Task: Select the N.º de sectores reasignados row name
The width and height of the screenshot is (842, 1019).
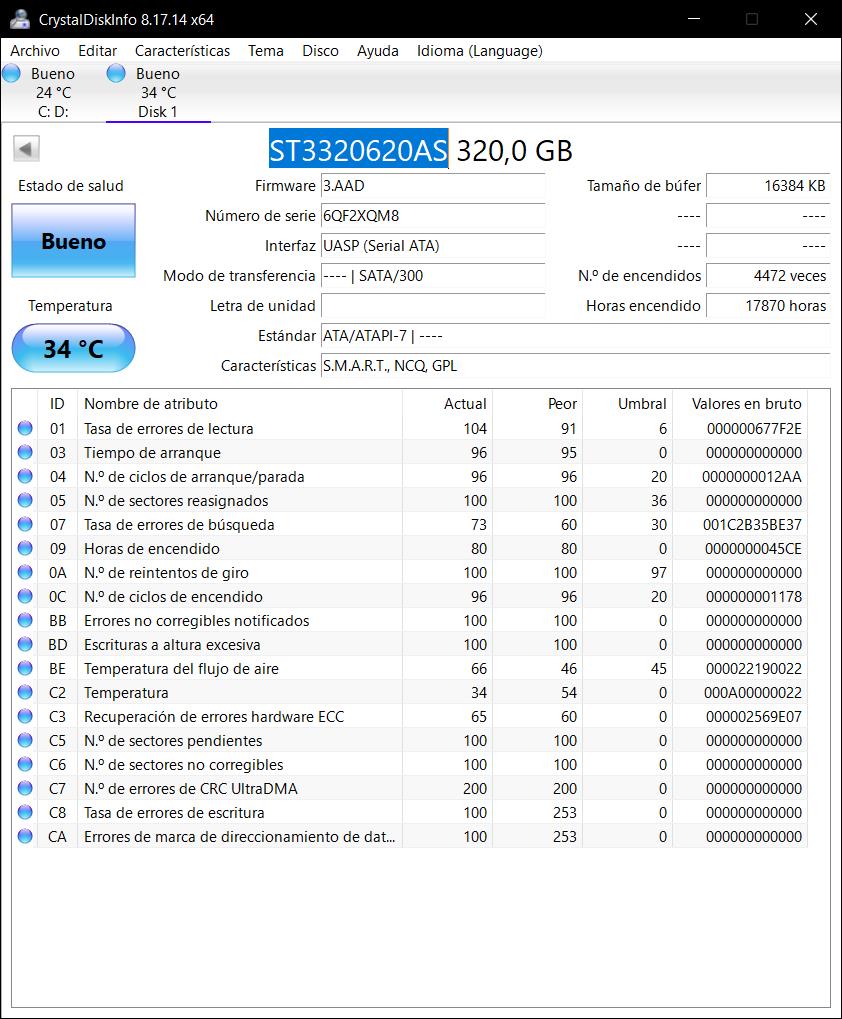Action: click(x=176, y=501)
